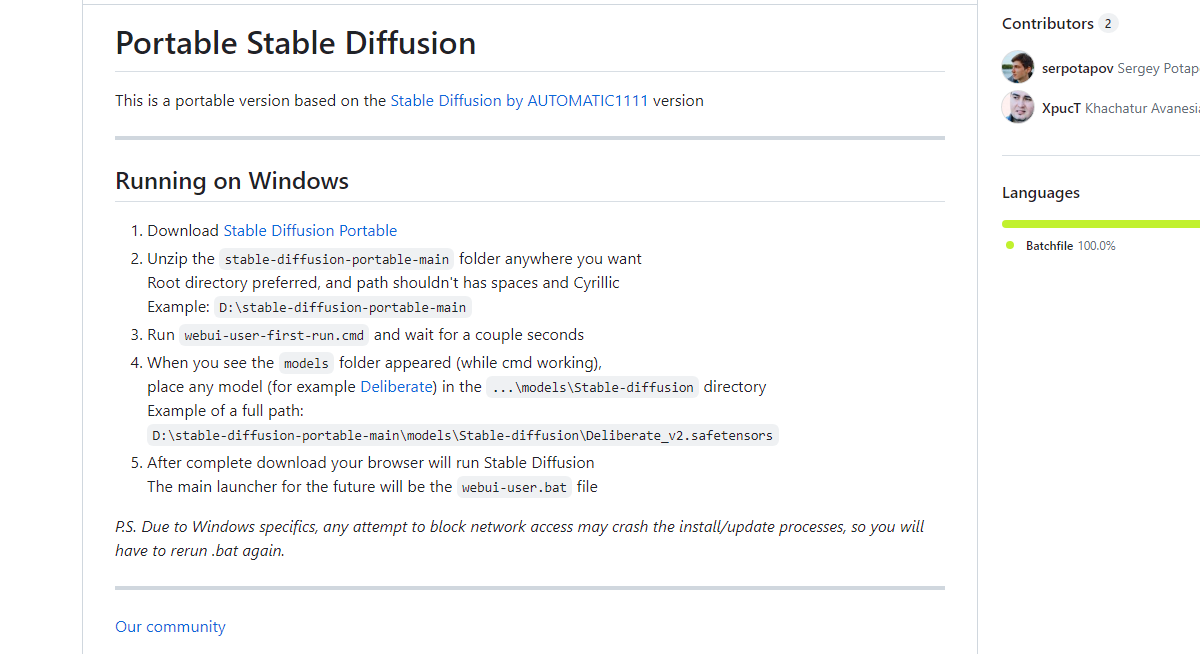Click the webui-user-first-run.cmd code snippet
Screen dimensions: 1200x654
tap(274, 335)
